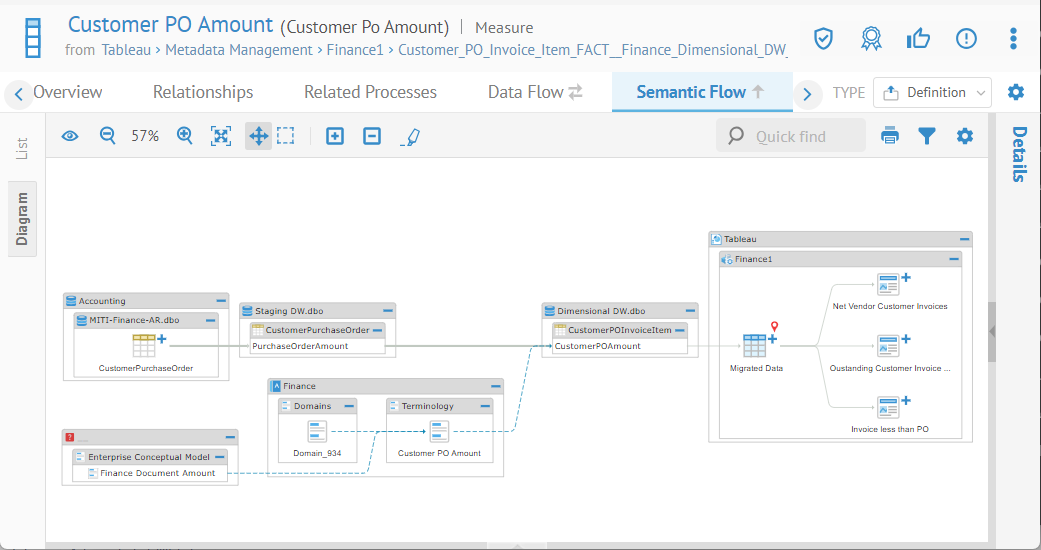The width and height of the screenshot is (1041, 550).
Task: Toggle the eye visibility icon in toolbar
Action: 70,136
